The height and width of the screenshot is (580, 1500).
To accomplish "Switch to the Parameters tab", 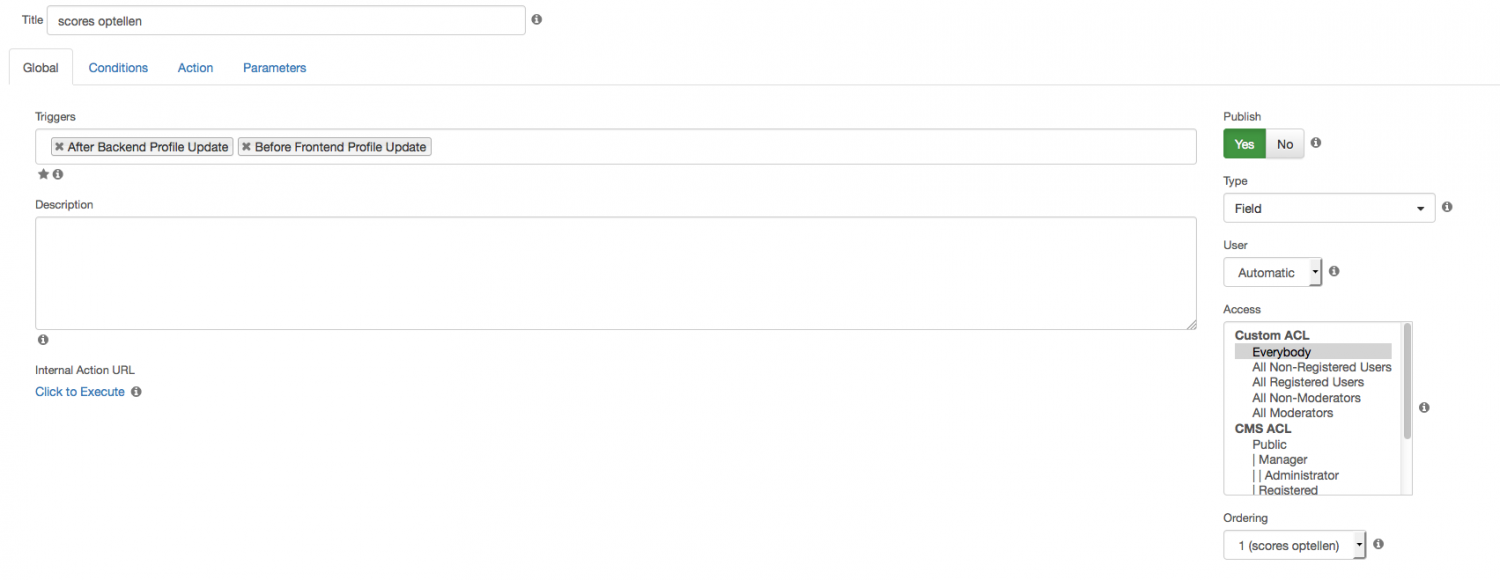I will [274, 68].
